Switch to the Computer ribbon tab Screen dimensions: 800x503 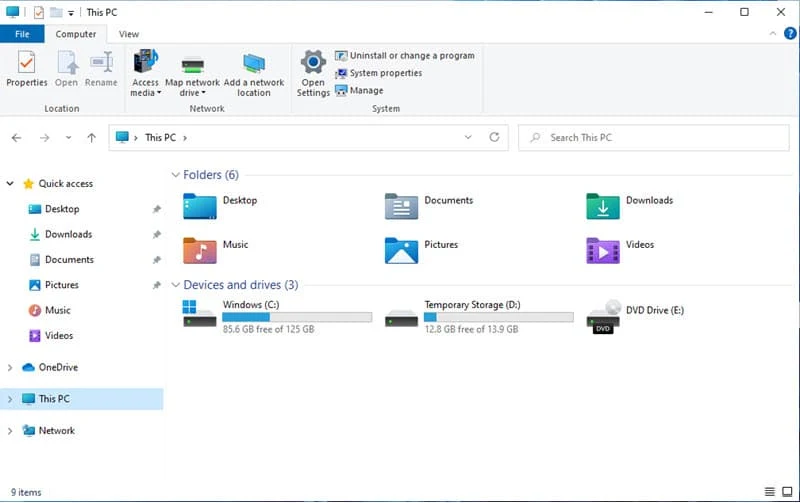(x=76, y=34)
